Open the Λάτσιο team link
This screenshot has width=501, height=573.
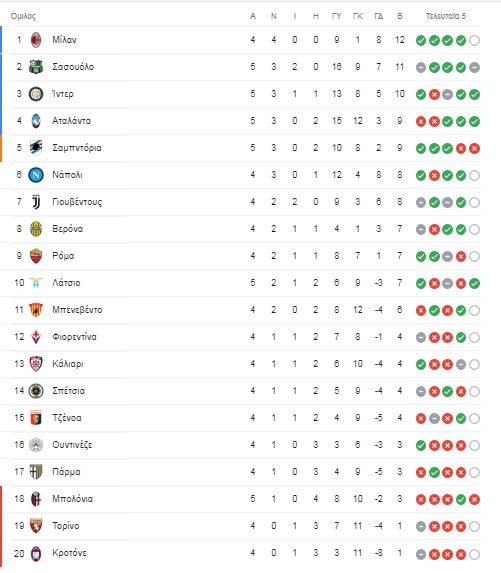point(66,283)
